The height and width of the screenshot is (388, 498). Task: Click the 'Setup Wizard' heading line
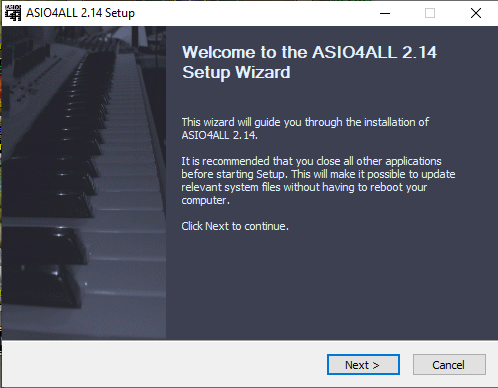point(236,73)
